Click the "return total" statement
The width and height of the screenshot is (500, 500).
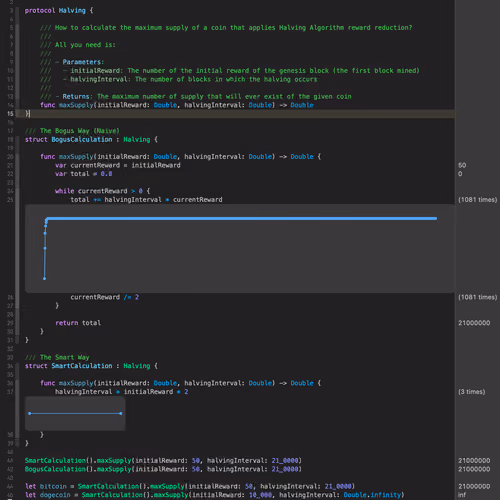pyautogui.click(x=78, y=323)
